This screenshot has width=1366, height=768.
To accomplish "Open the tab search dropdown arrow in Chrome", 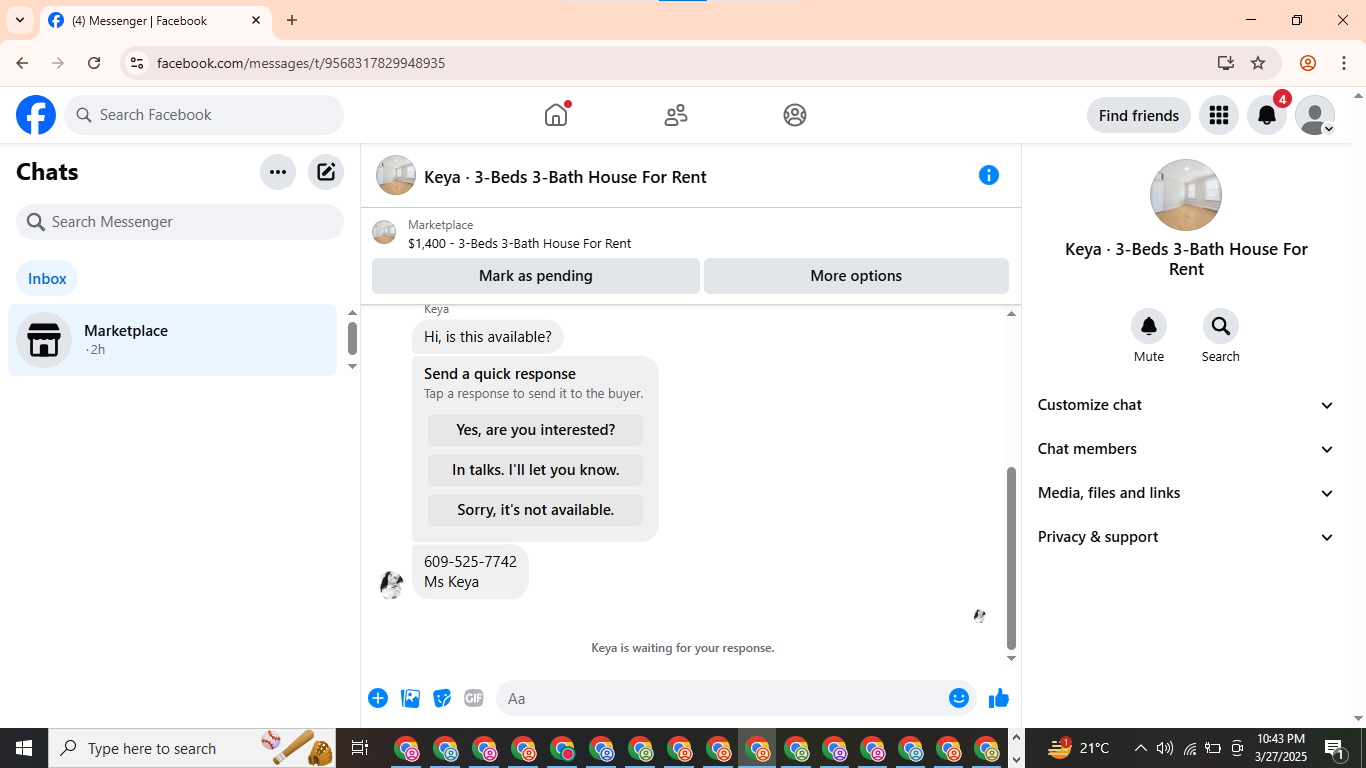I will (x=19, y=20).
